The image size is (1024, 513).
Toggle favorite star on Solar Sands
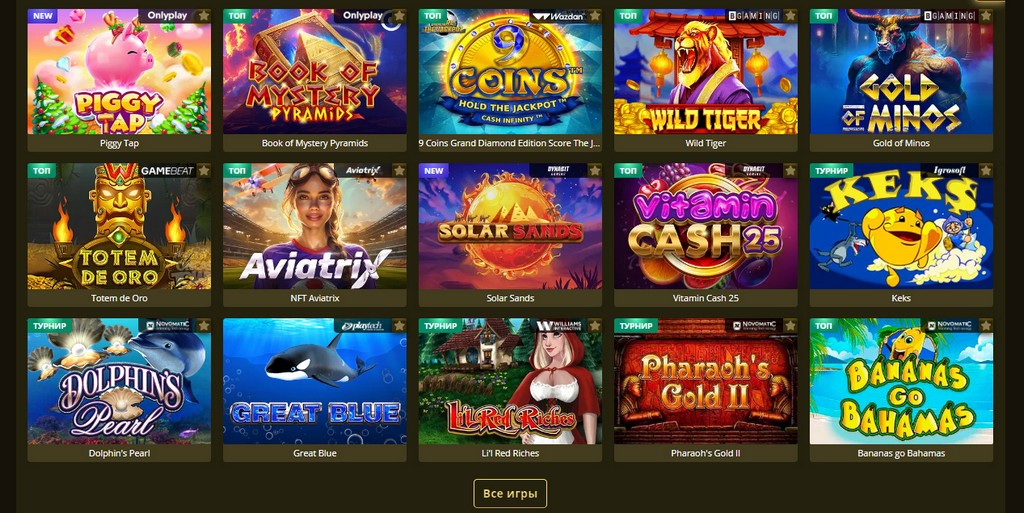(x=595, y=170)
